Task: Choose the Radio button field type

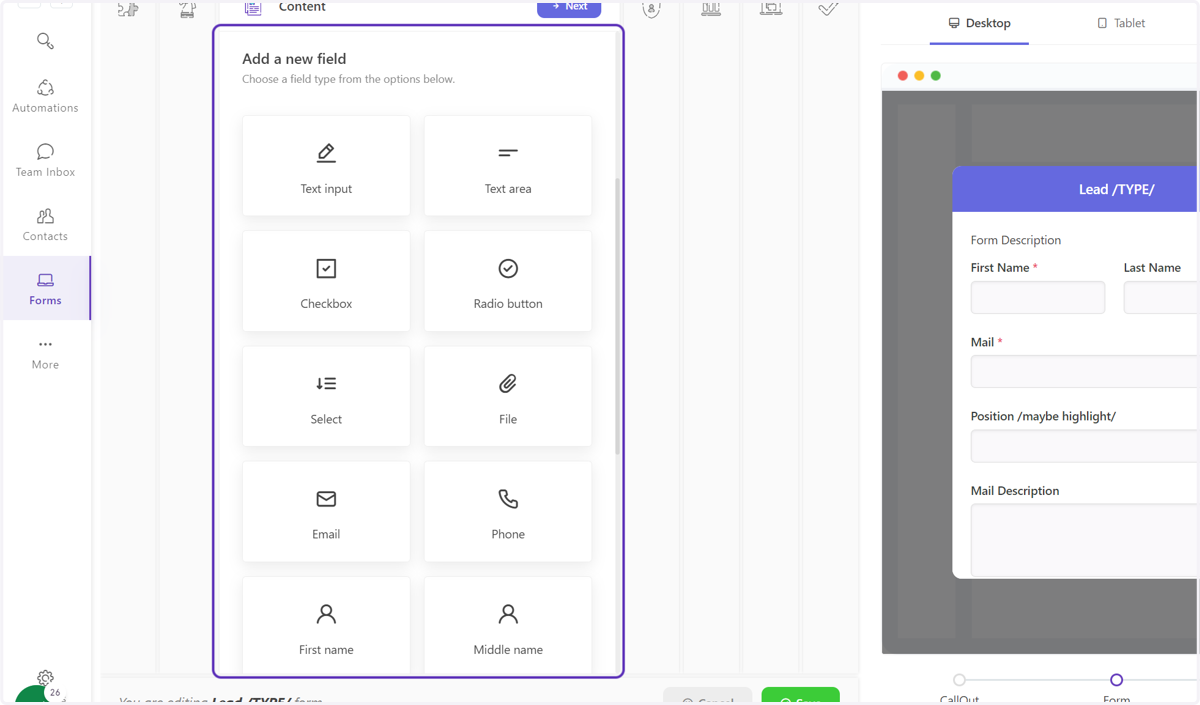Action: coord(508,281)
